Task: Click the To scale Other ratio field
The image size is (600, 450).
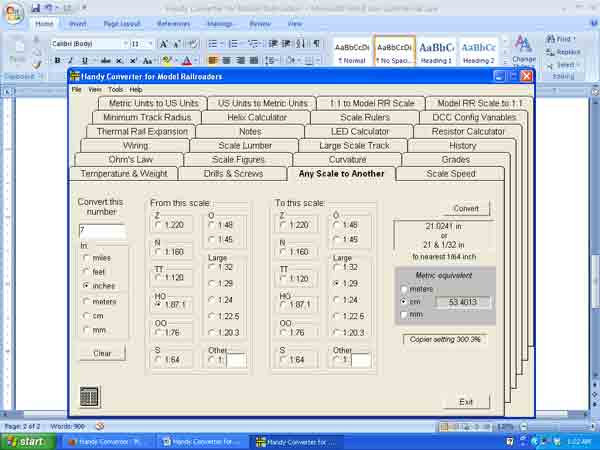Action: (x=361, y=360)
